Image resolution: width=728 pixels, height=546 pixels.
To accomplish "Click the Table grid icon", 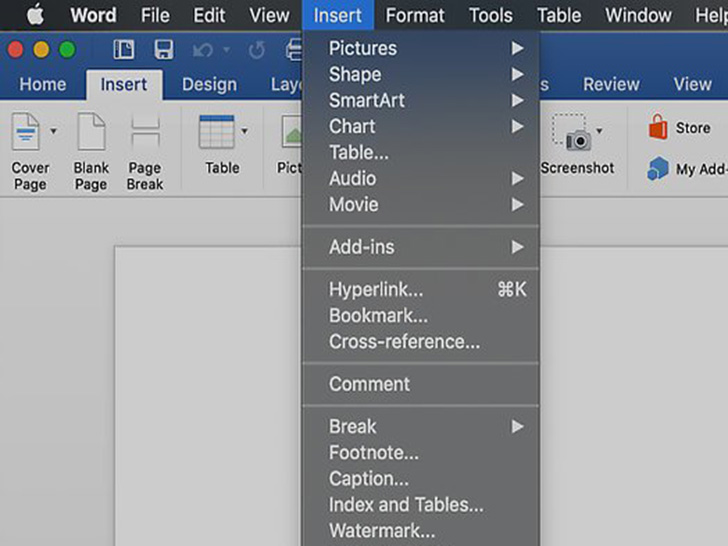I will point(216,132).
